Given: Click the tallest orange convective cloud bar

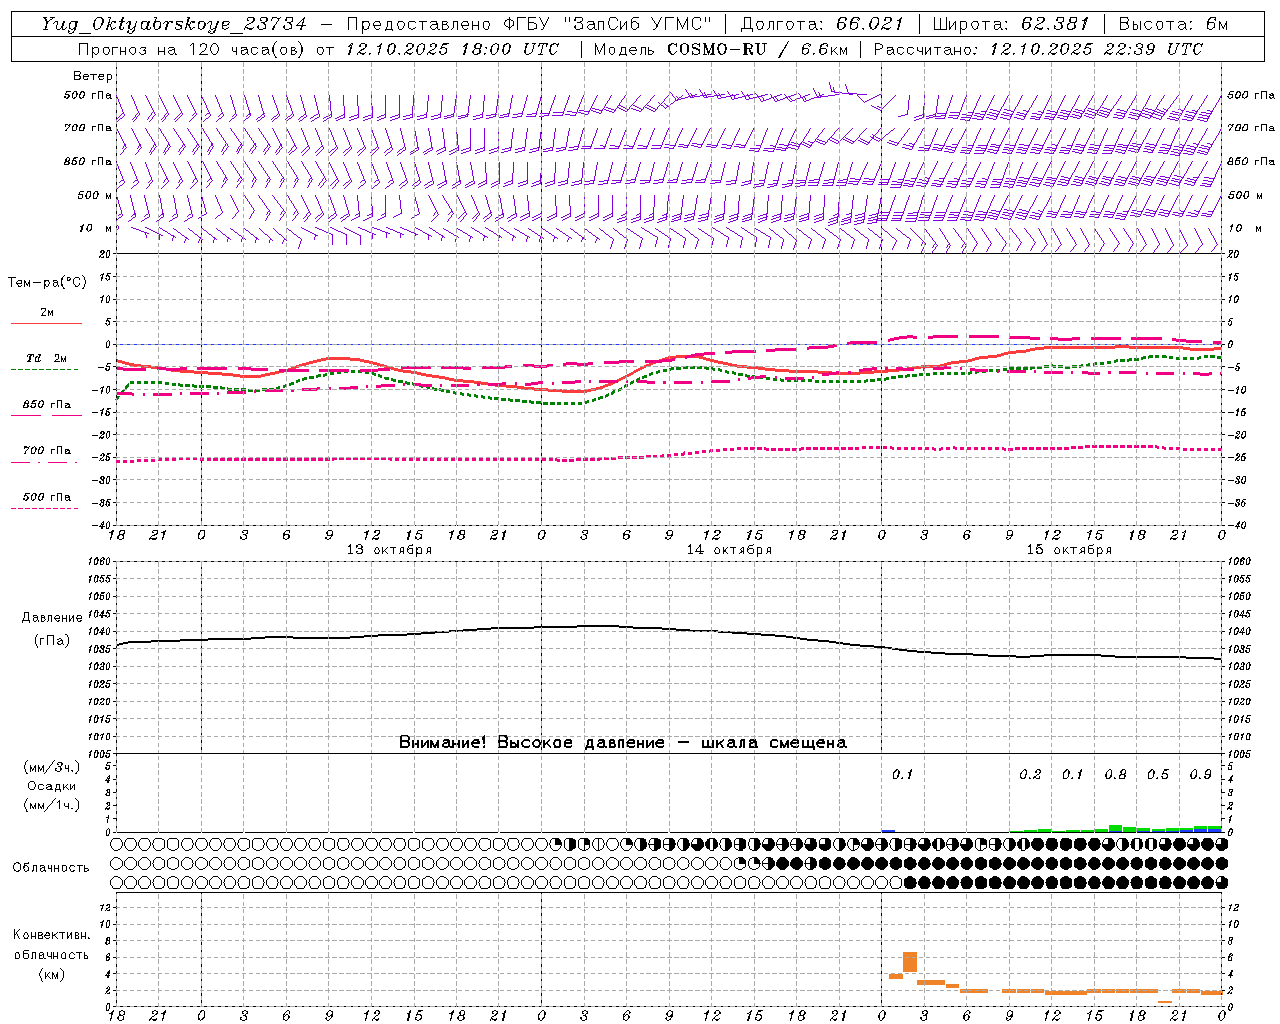Looking at the screenshot, I should (x=910, y=962).
